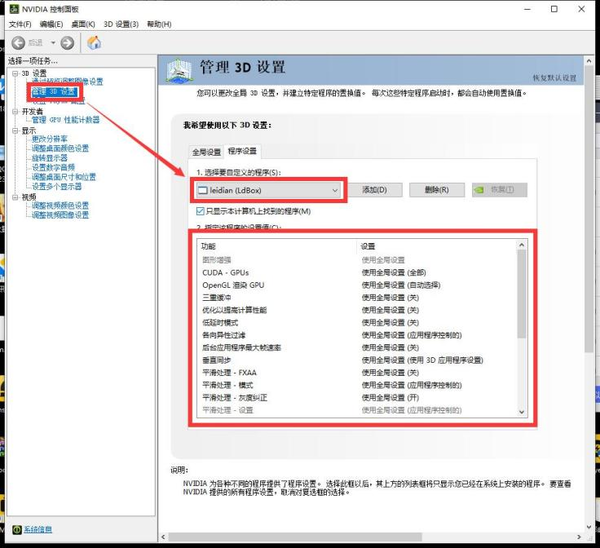Select 旋转显示器 tree item
This screenshot has height=548, width=600.
click(50, 158)
